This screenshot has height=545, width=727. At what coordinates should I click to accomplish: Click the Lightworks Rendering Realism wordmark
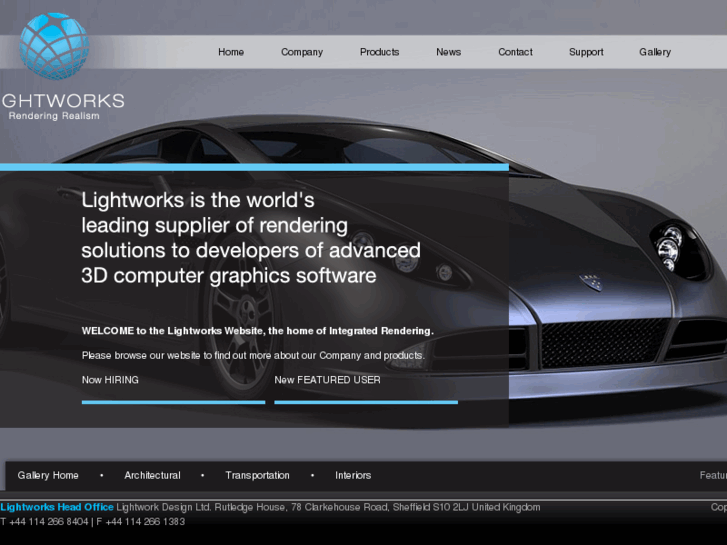[63, 107]
